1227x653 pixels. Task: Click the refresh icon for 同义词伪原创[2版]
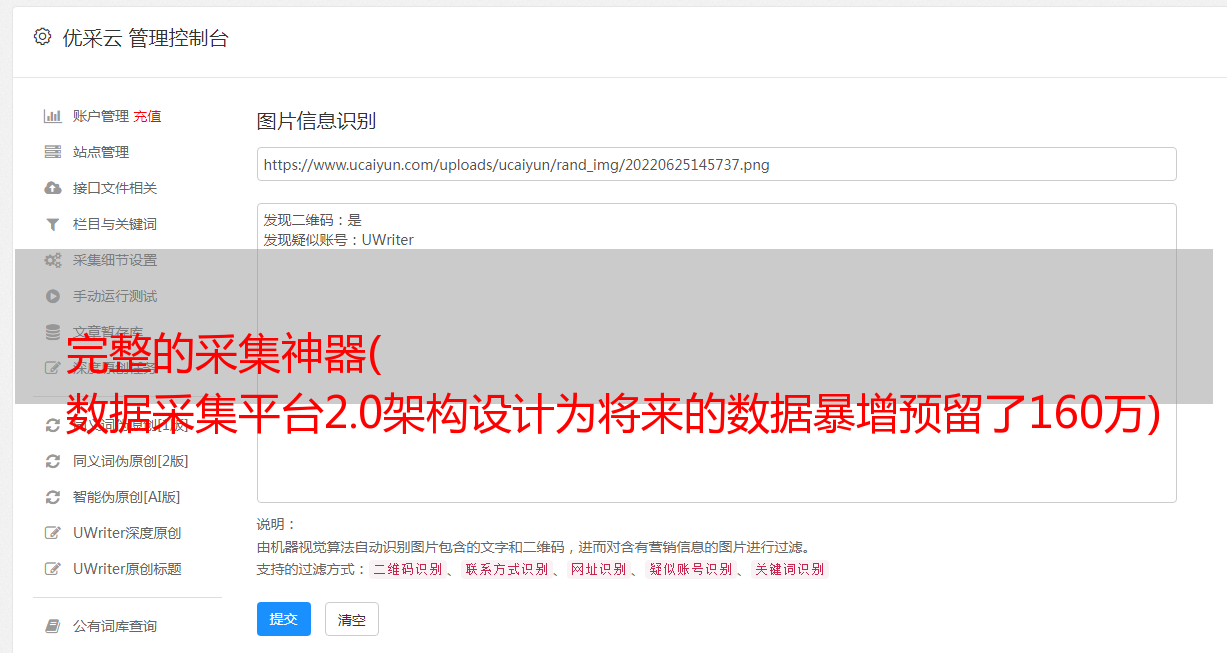click(53, 461)
